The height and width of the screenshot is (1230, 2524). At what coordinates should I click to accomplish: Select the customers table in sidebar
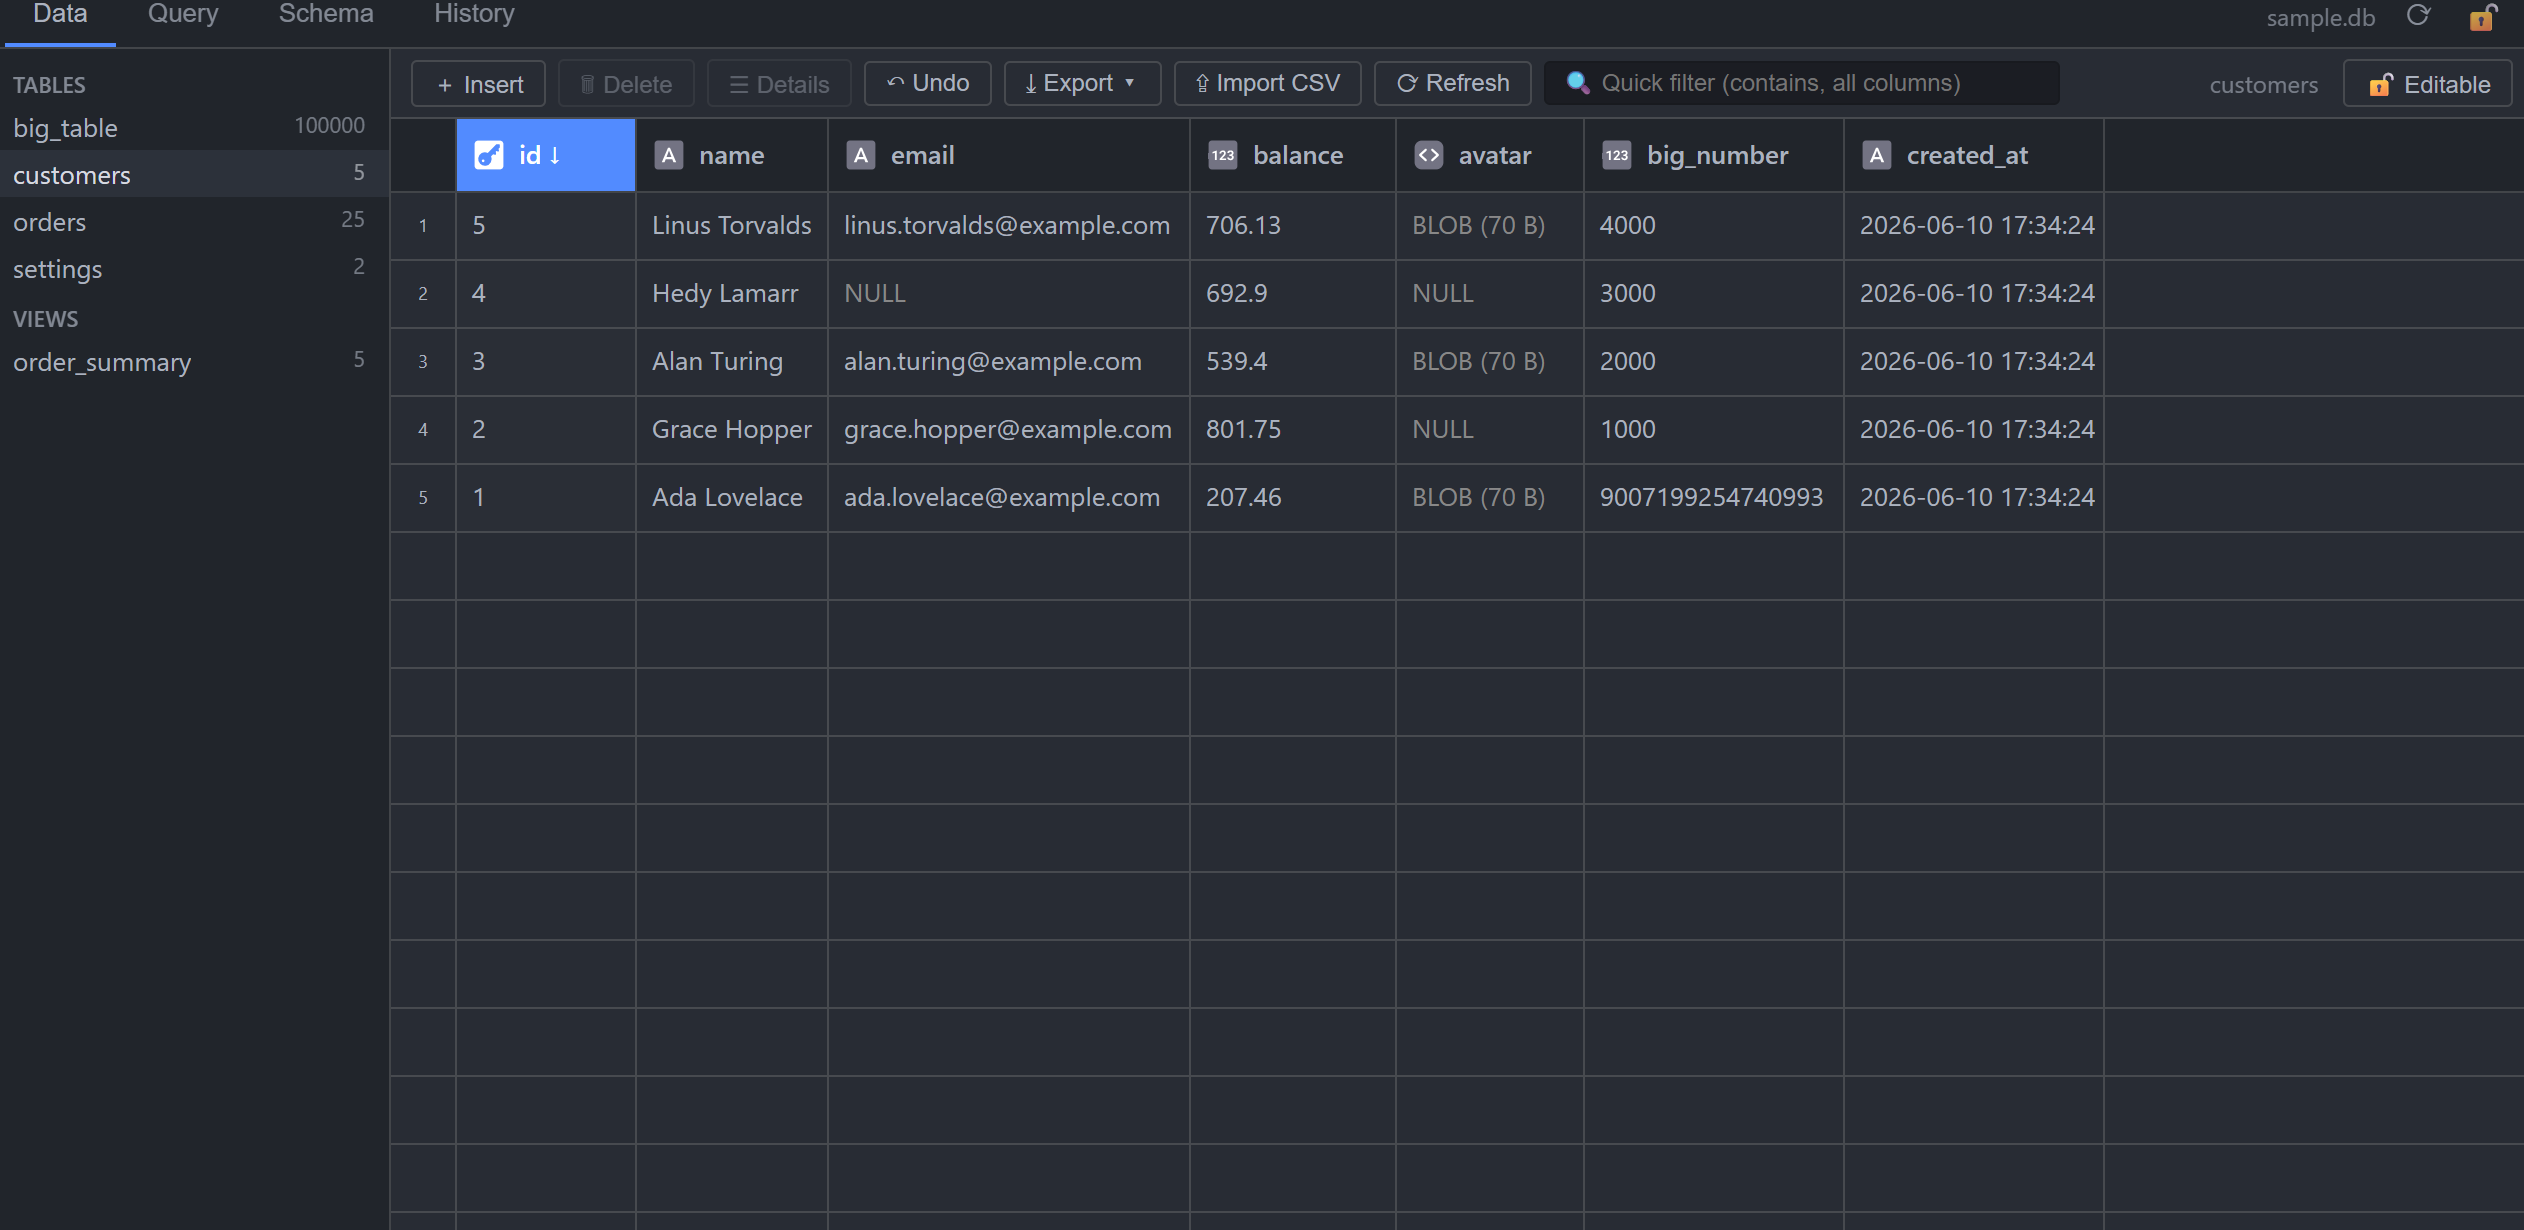194,175
